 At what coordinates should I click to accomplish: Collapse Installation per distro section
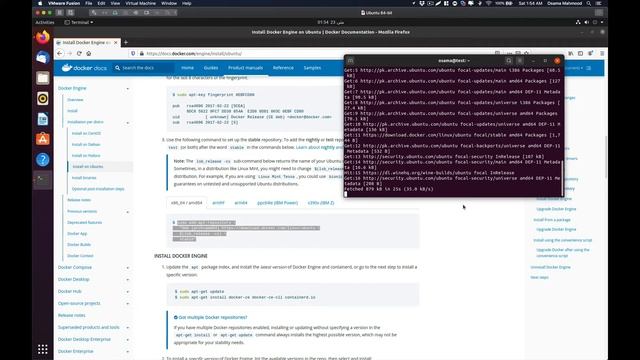(x=127, y=122)
